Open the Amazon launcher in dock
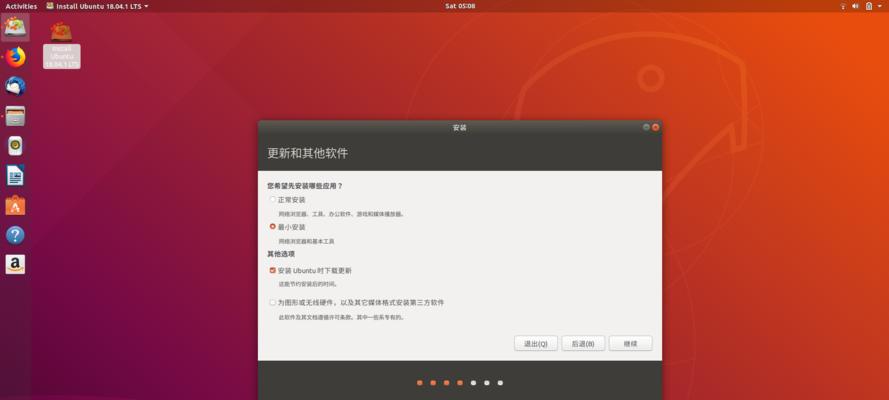 [15, 265]
